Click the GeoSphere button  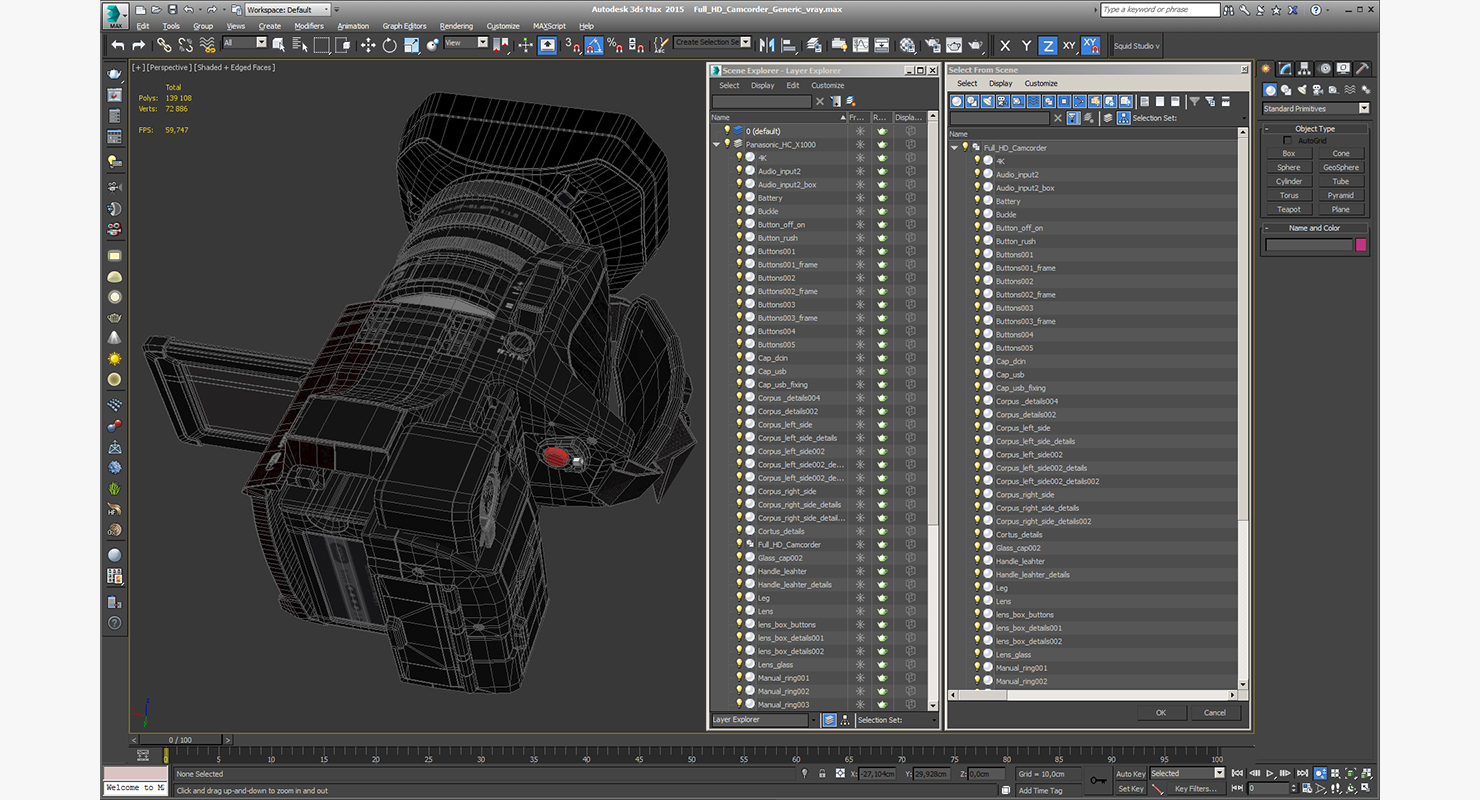(1341, 168)
